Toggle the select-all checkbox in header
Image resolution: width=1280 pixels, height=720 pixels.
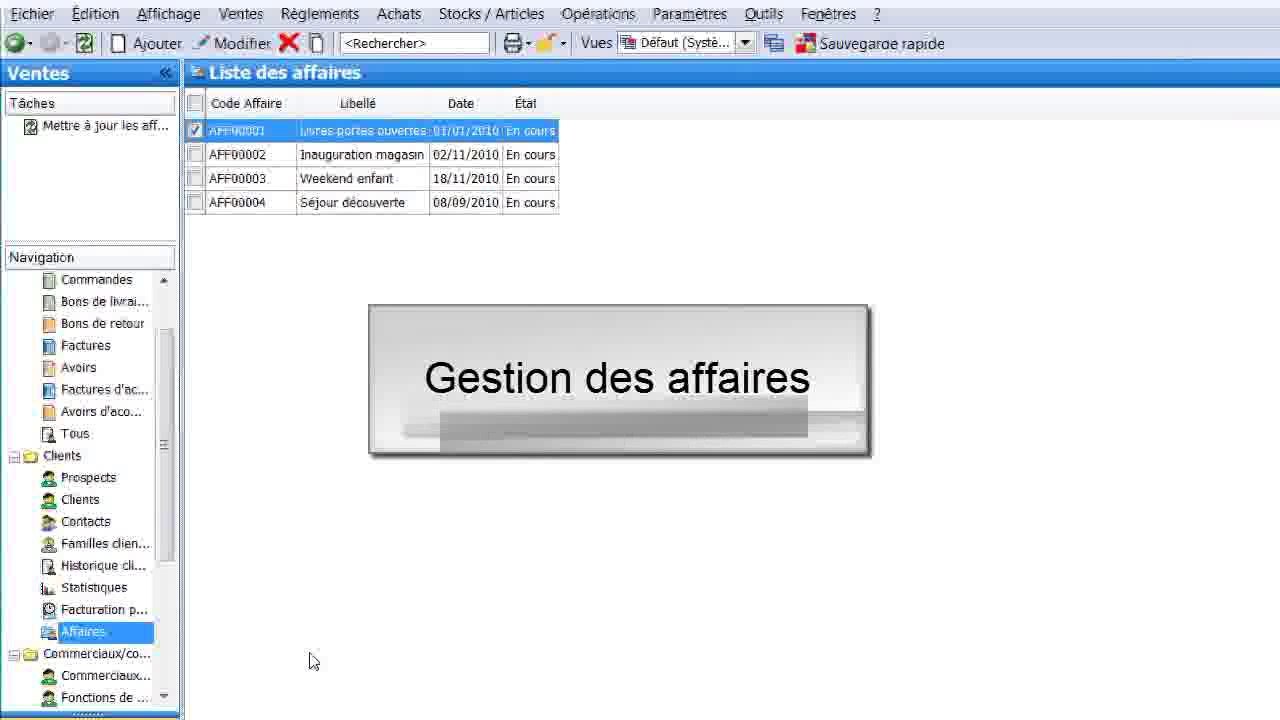pos(195,103)
